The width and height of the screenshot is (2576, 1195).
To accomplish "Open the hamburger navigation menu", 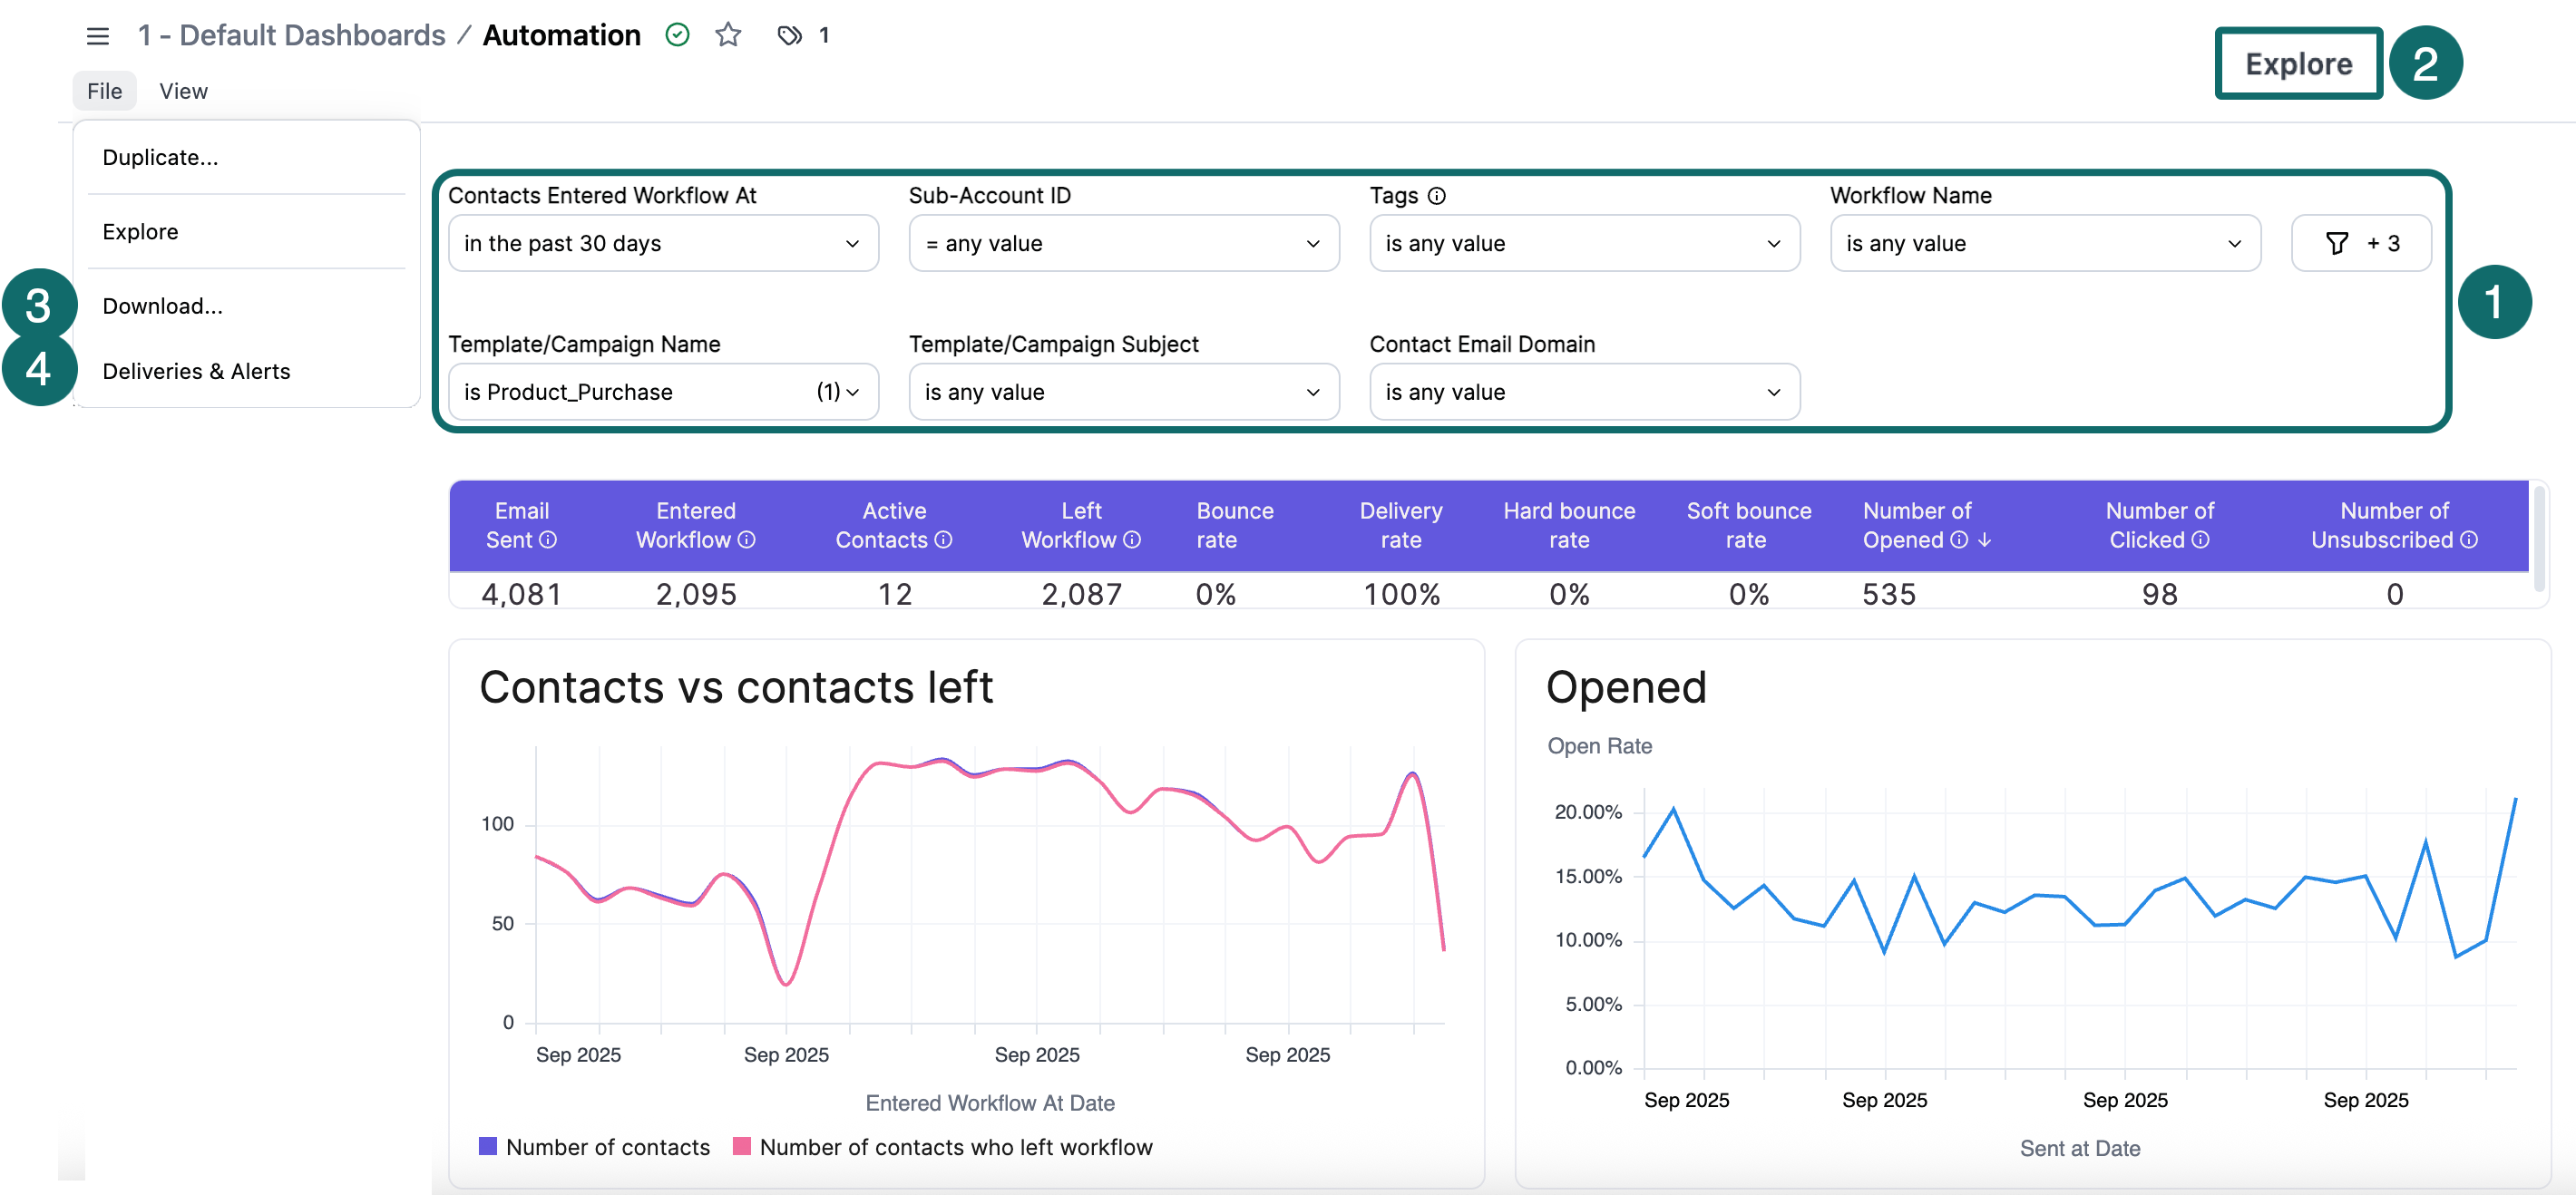I will [97, 35].
